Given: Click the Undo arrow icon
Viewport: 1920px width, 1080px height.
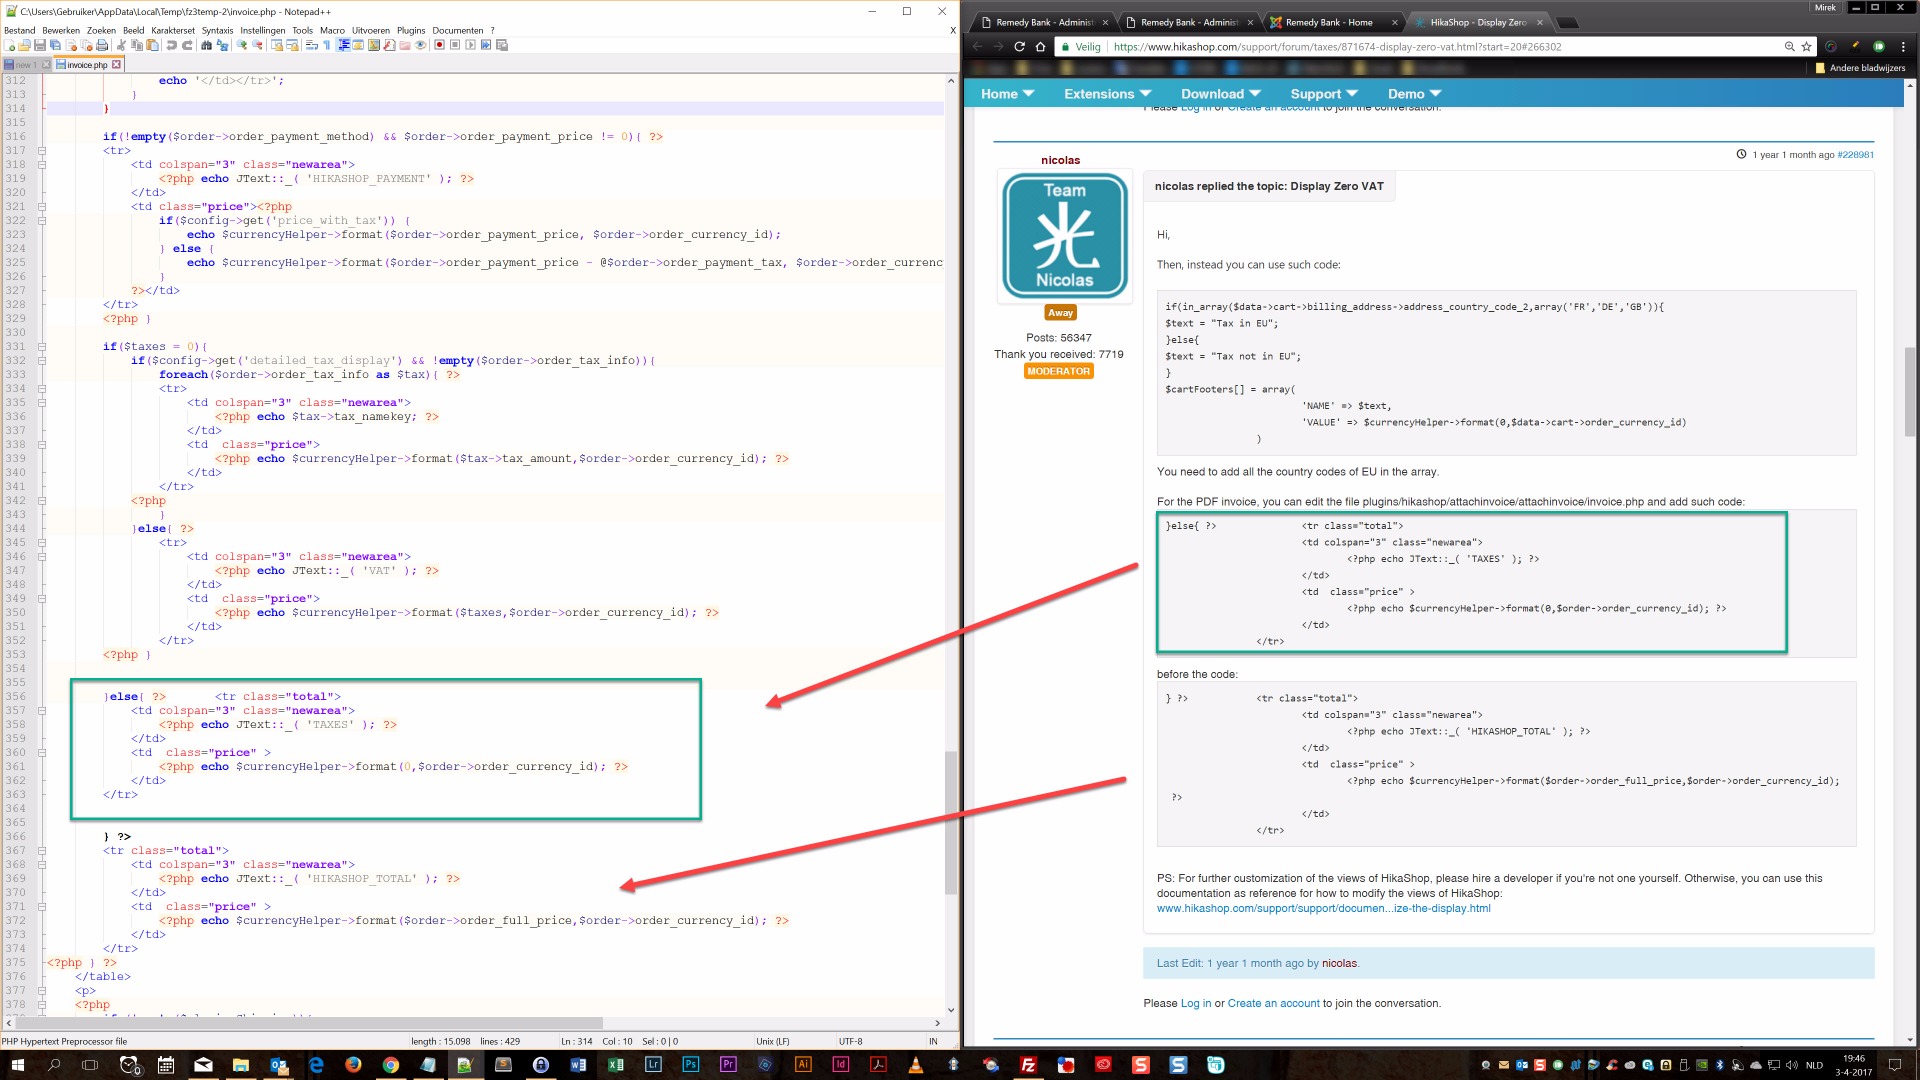Looking at the screenshot, I should [171, 45].
